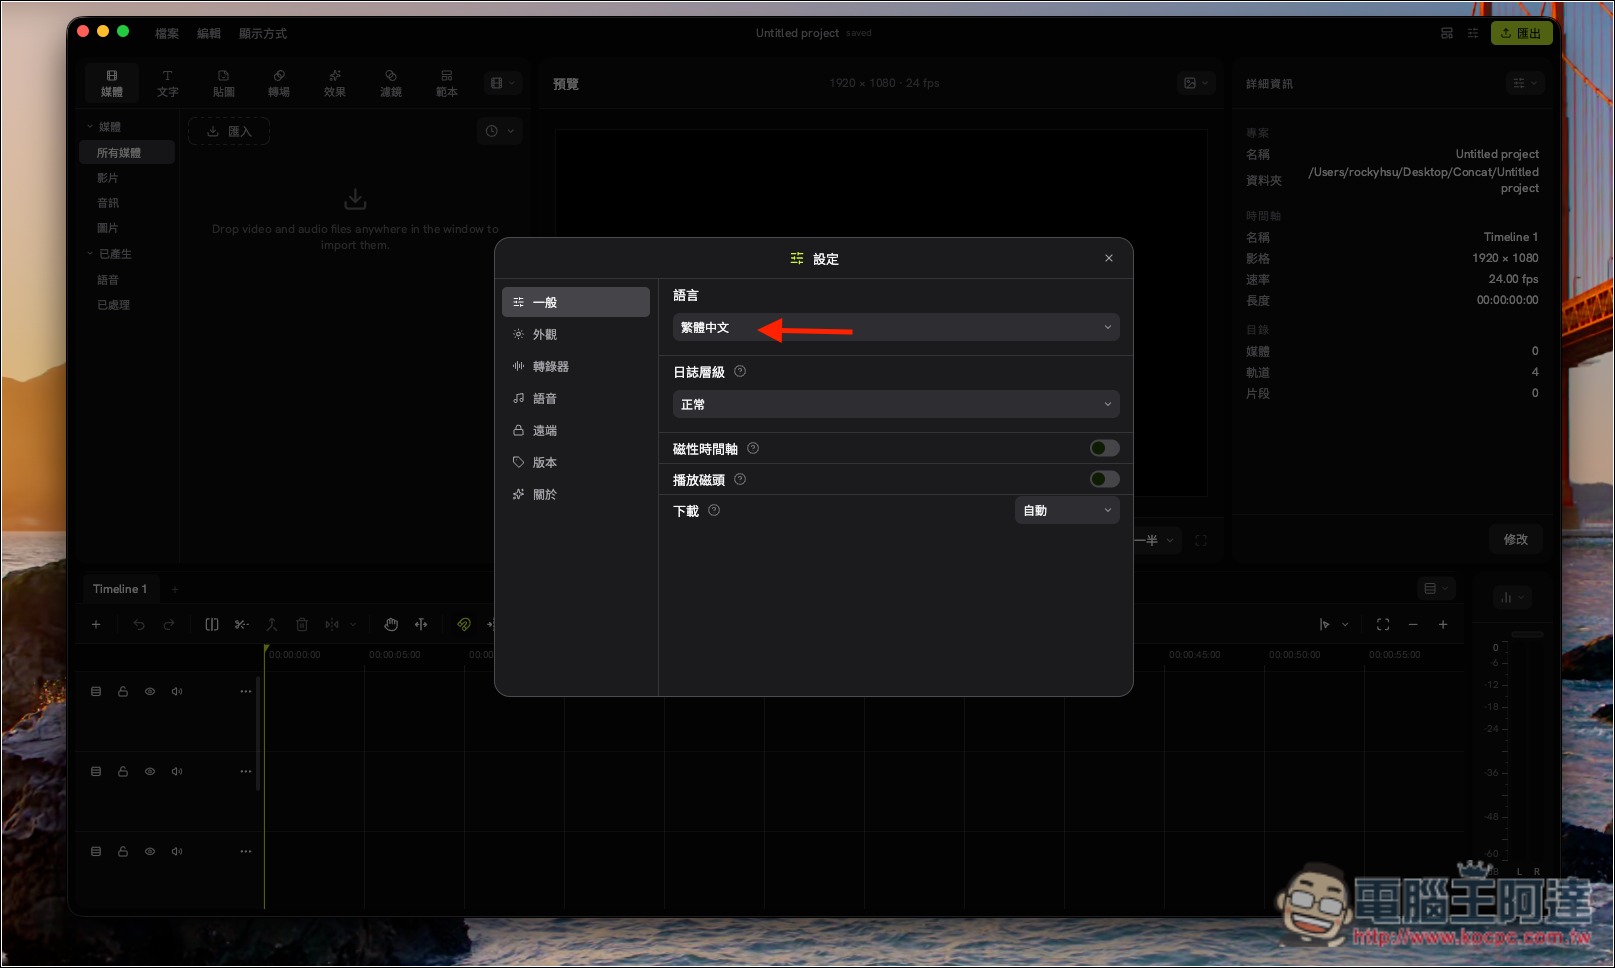Select the 濾鏡 filters tab
This screenshot has width=1615, height=968.
click(x=391, y=84)
